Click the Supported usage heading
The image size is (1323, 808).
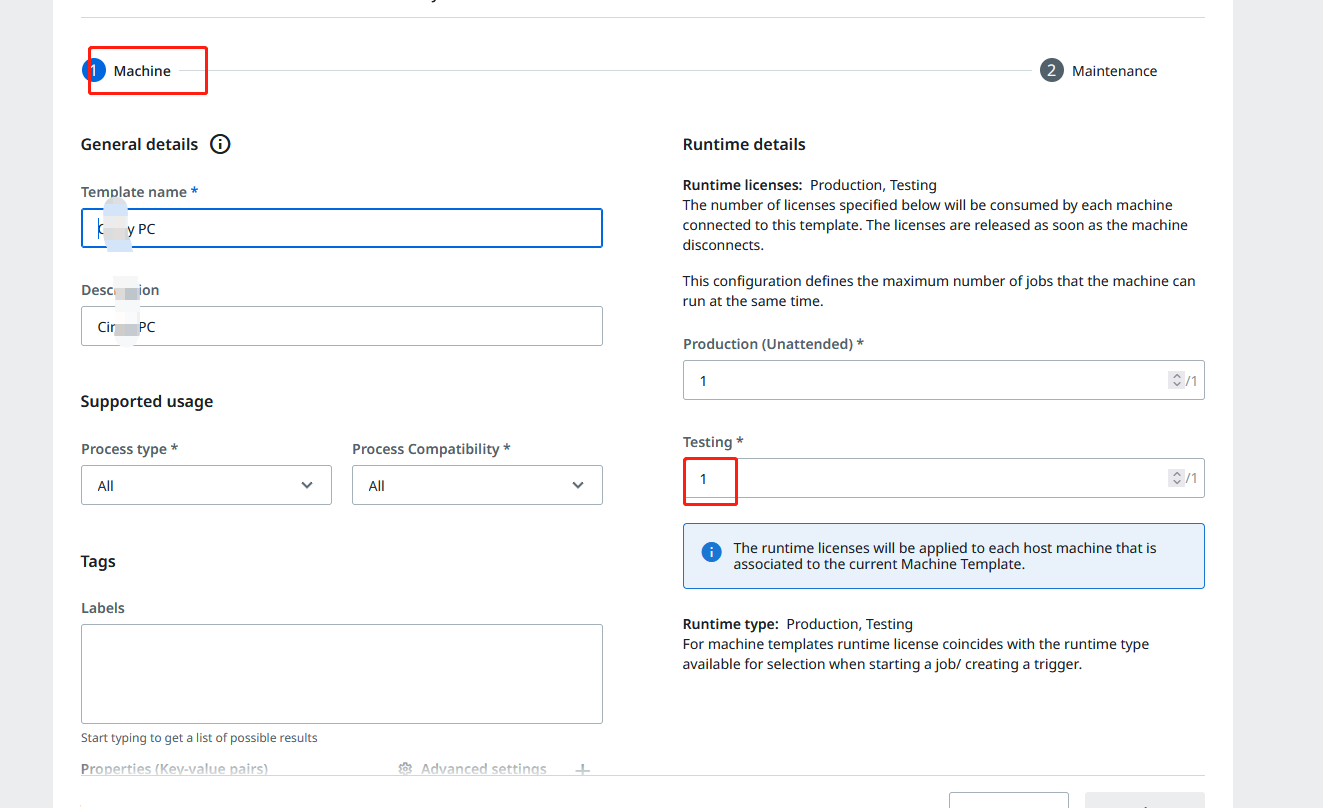pos(147,401)
